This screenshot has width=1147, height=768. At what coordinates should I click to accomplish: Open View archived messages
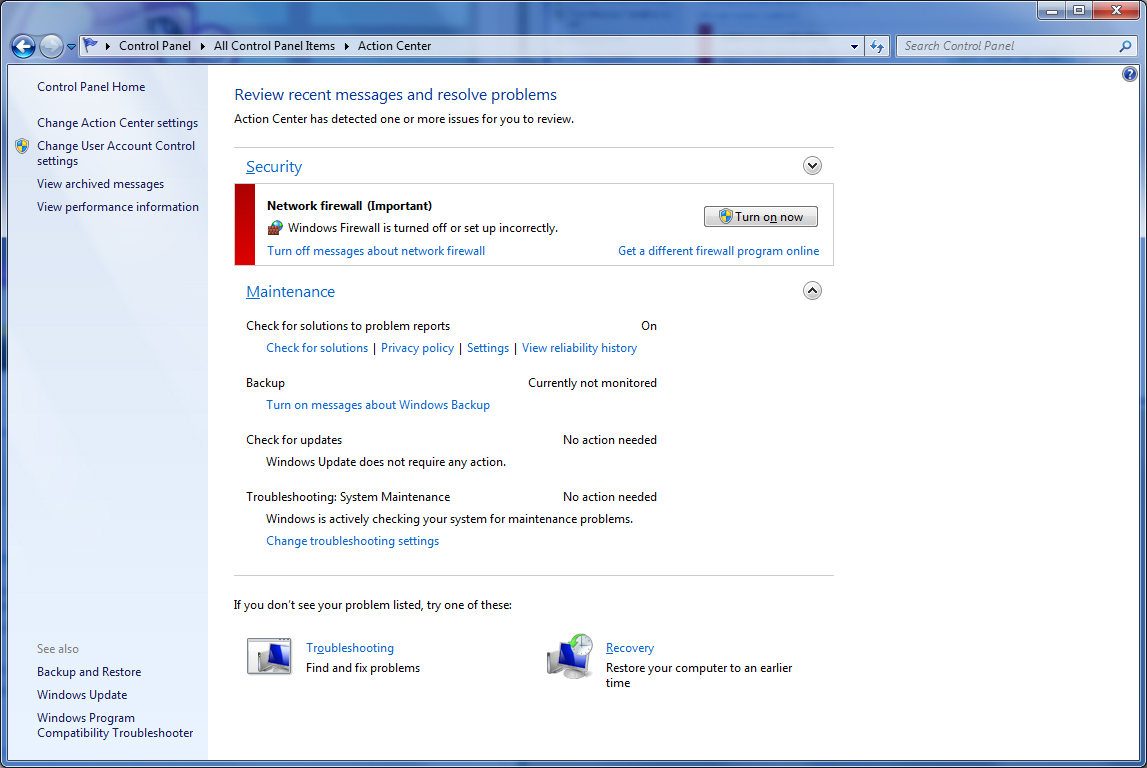coord(101,184)
